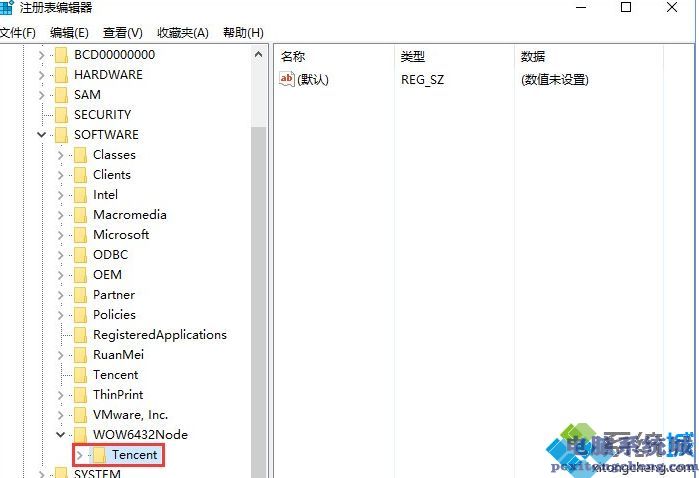Select the Tencent key above ThinPrint
Viewport: 699px width, 478px height.
116,375
